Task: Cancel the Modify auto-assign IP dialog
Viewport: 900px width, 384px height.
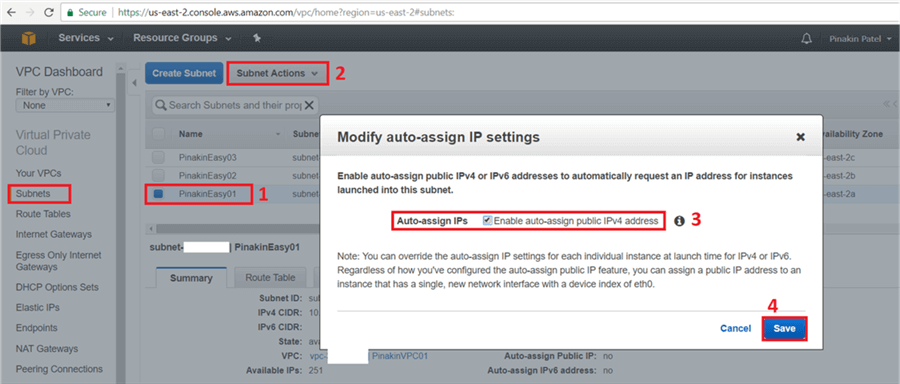Action: [x=735, y=328]
